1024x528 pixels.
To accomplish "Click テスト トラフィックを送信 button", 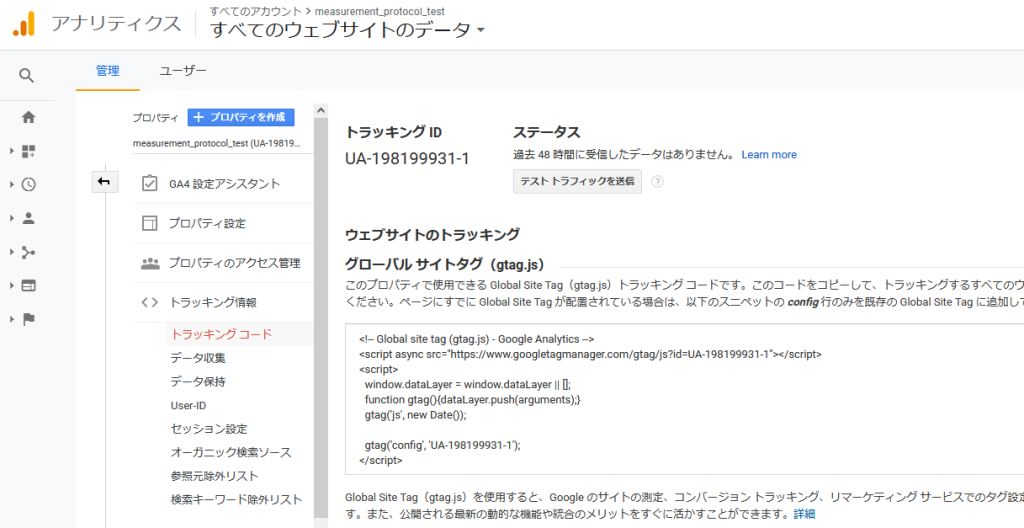I will pyautogui.click(x=577, y=182).
